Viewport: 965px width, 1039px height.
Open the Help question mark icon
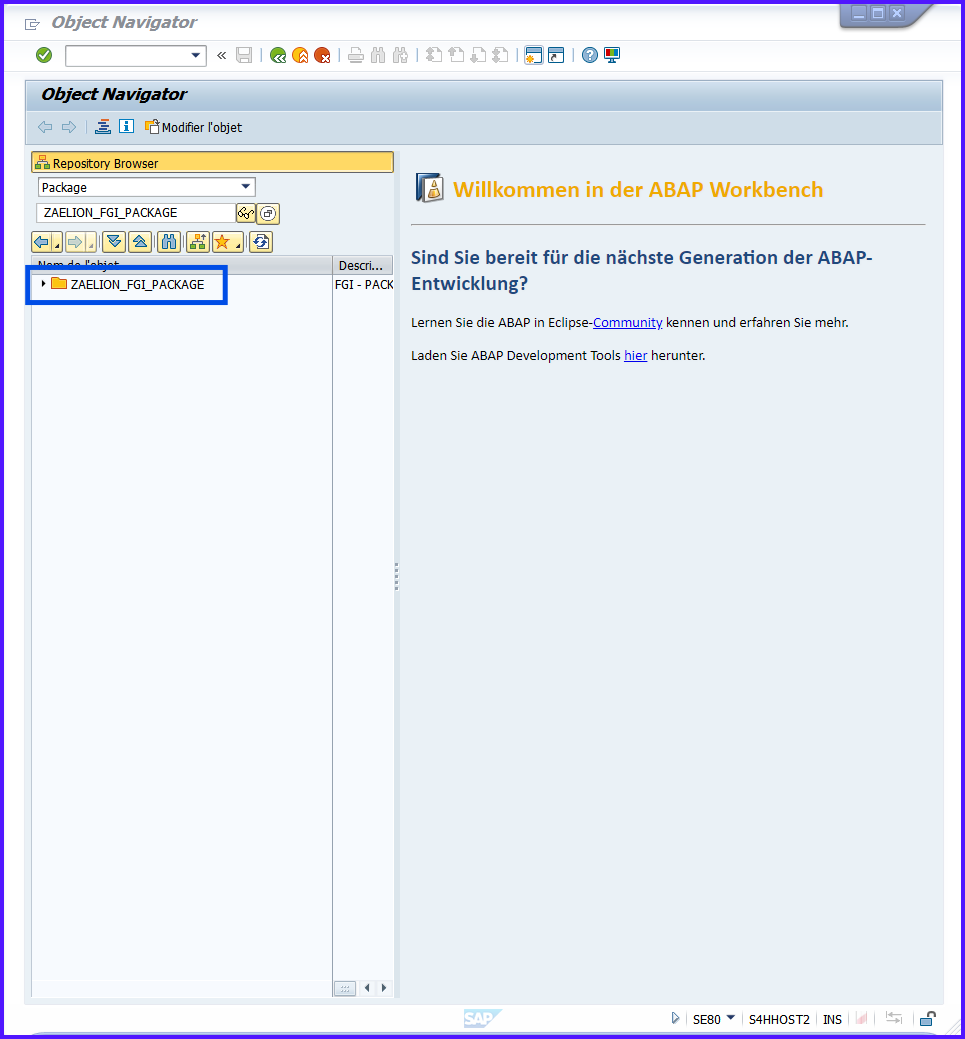tap(590, 55)
